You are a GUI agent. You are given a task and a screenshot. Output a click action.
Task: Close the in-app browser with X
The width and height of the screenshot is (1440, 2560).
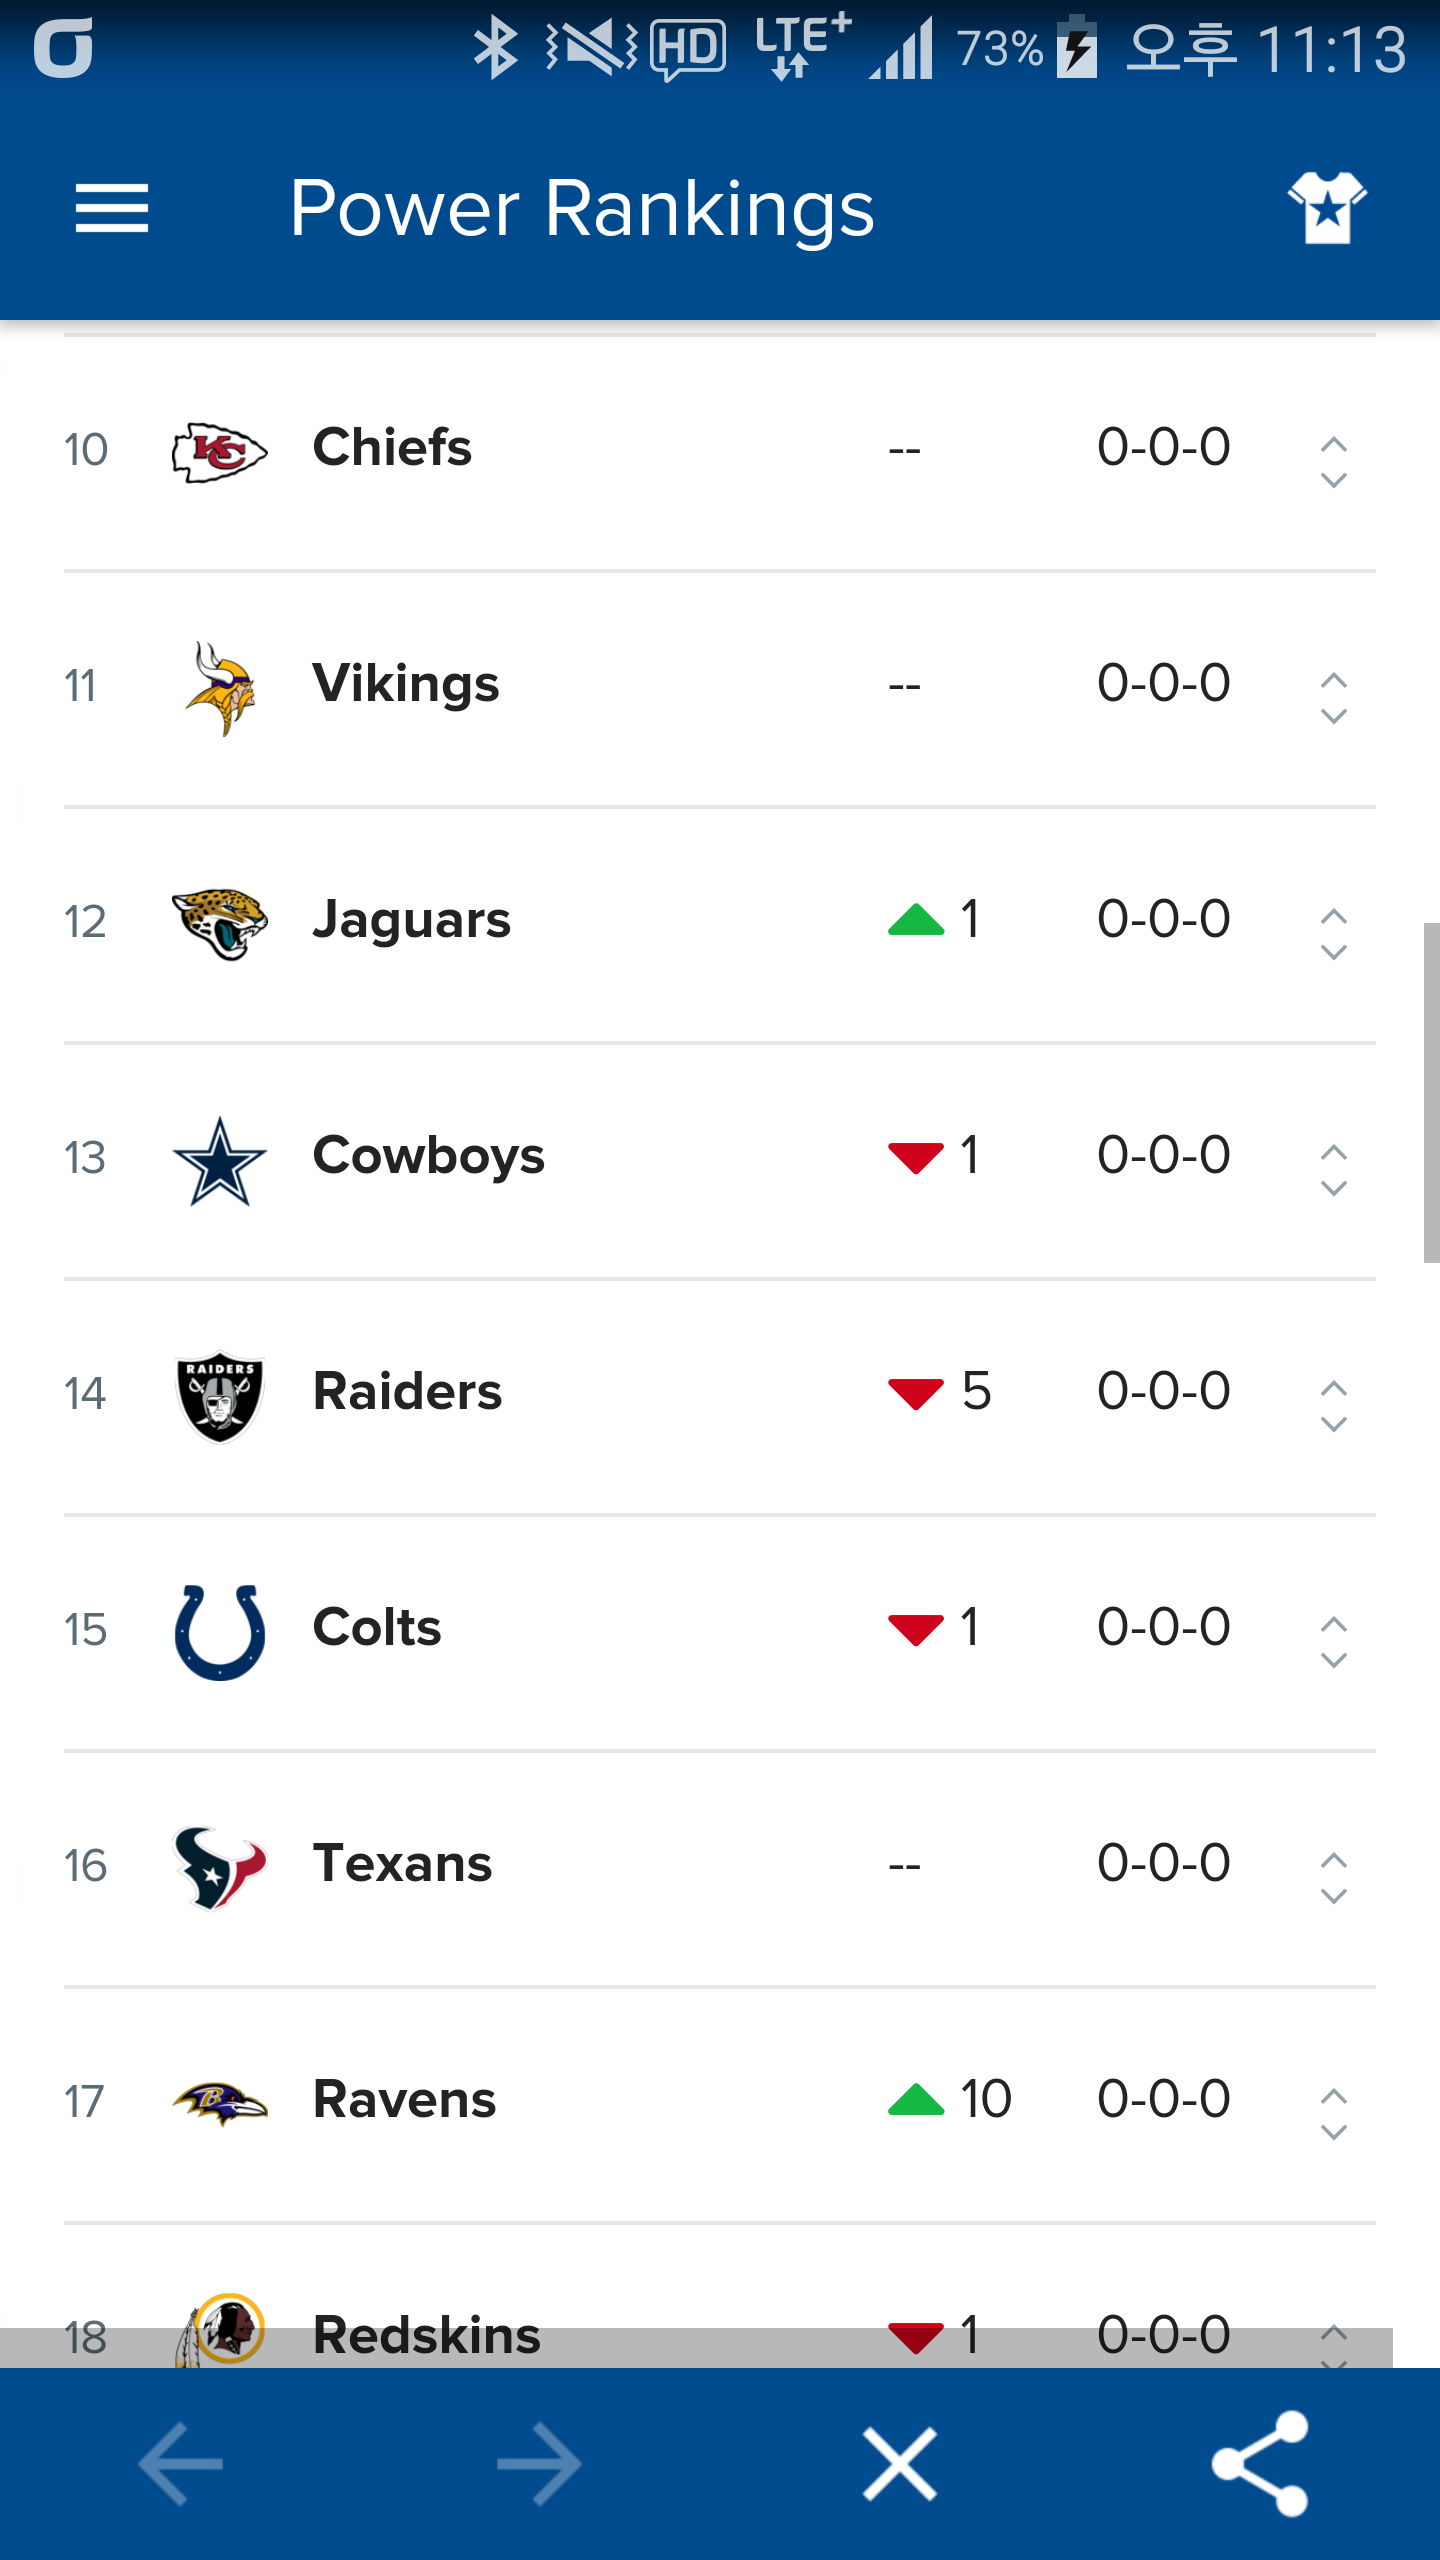pyautogui.click(x=900, y=2463)
